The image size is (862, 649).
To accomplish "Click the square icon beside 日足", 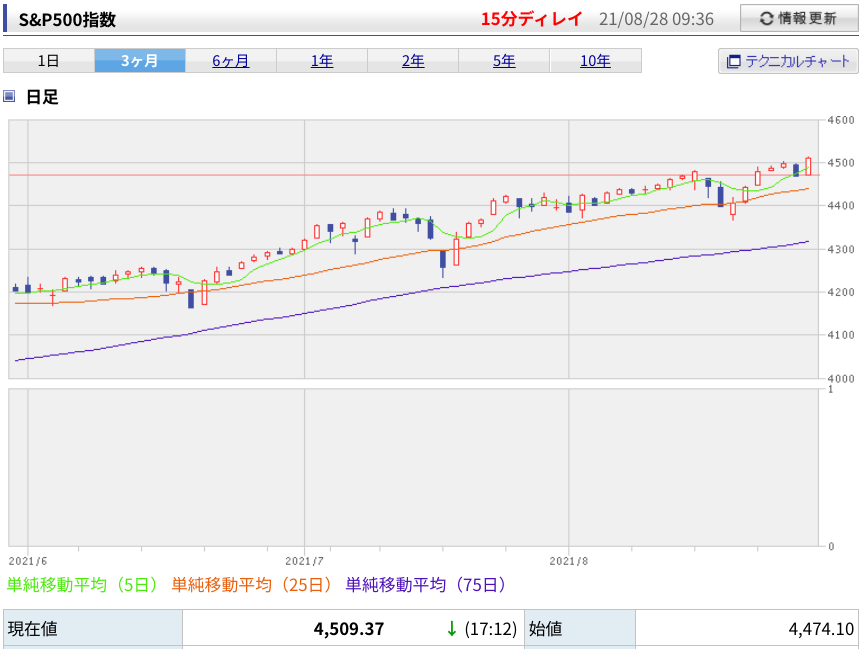I will (x=9, y=97).
